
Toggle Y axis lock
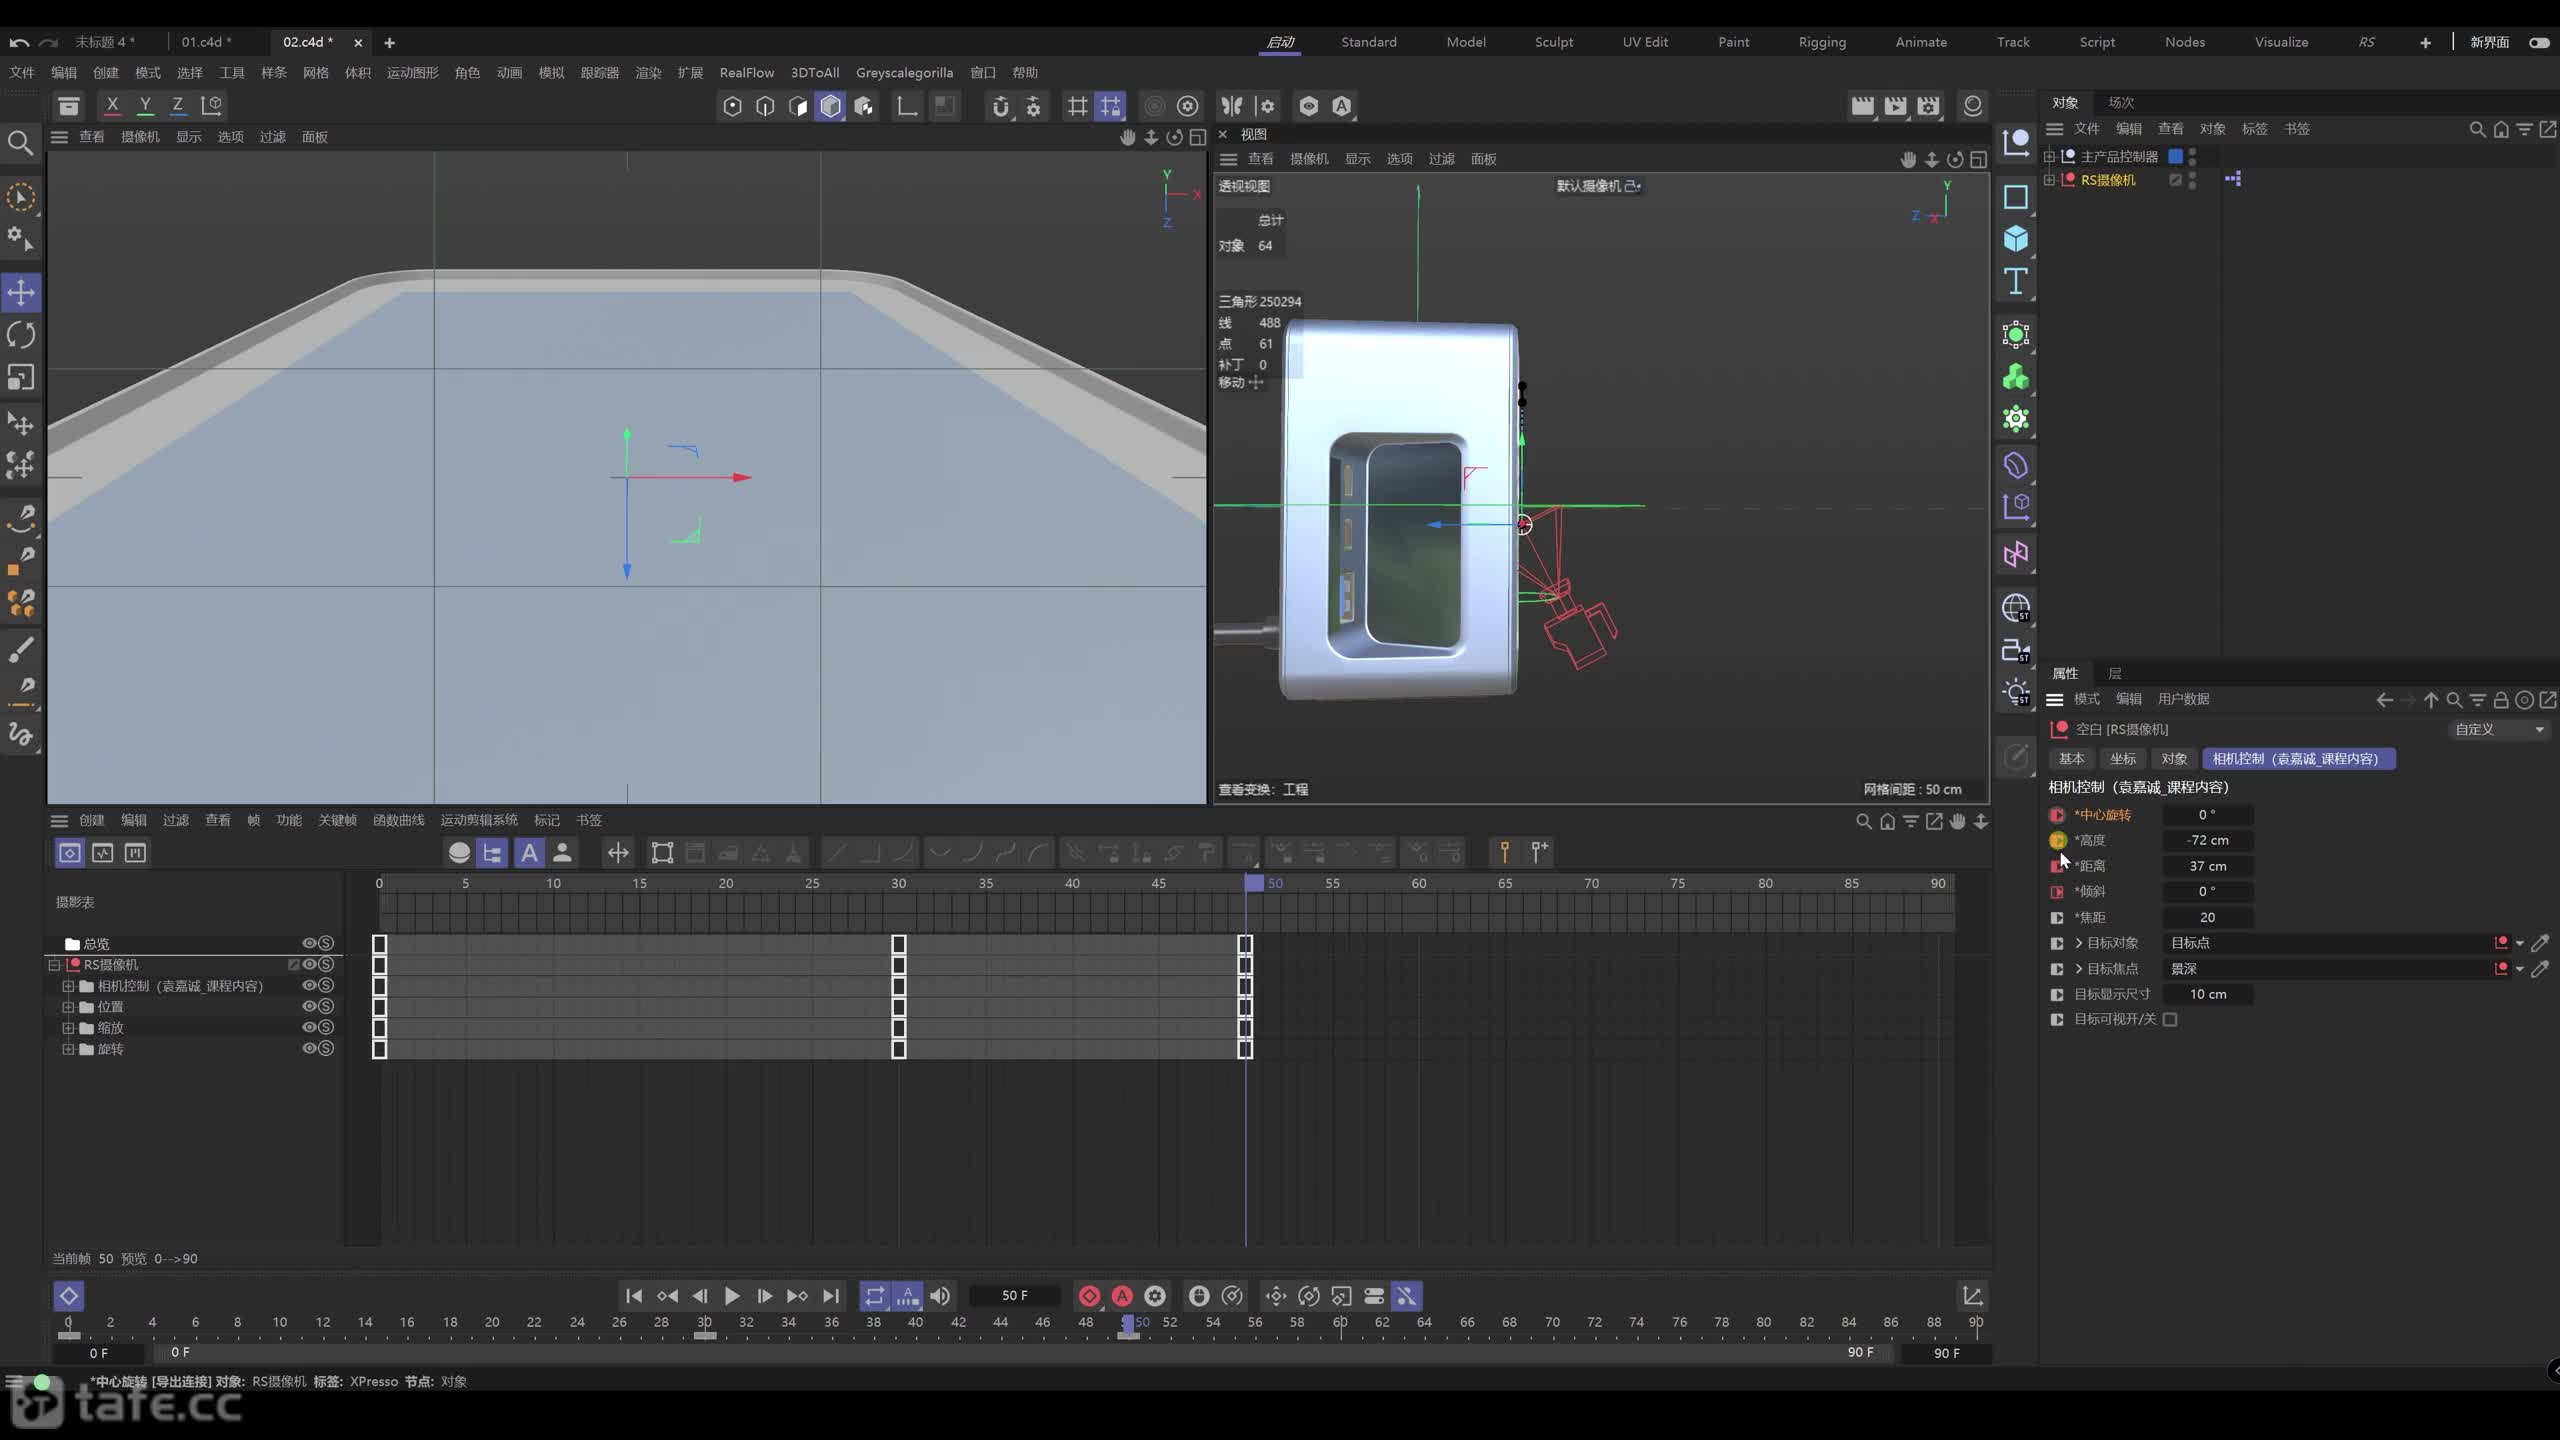[x=145, y=105]
